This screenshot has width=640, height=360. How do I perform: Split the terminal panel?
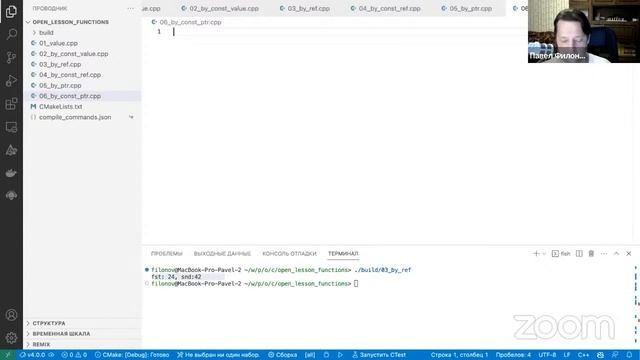(579, 253)
